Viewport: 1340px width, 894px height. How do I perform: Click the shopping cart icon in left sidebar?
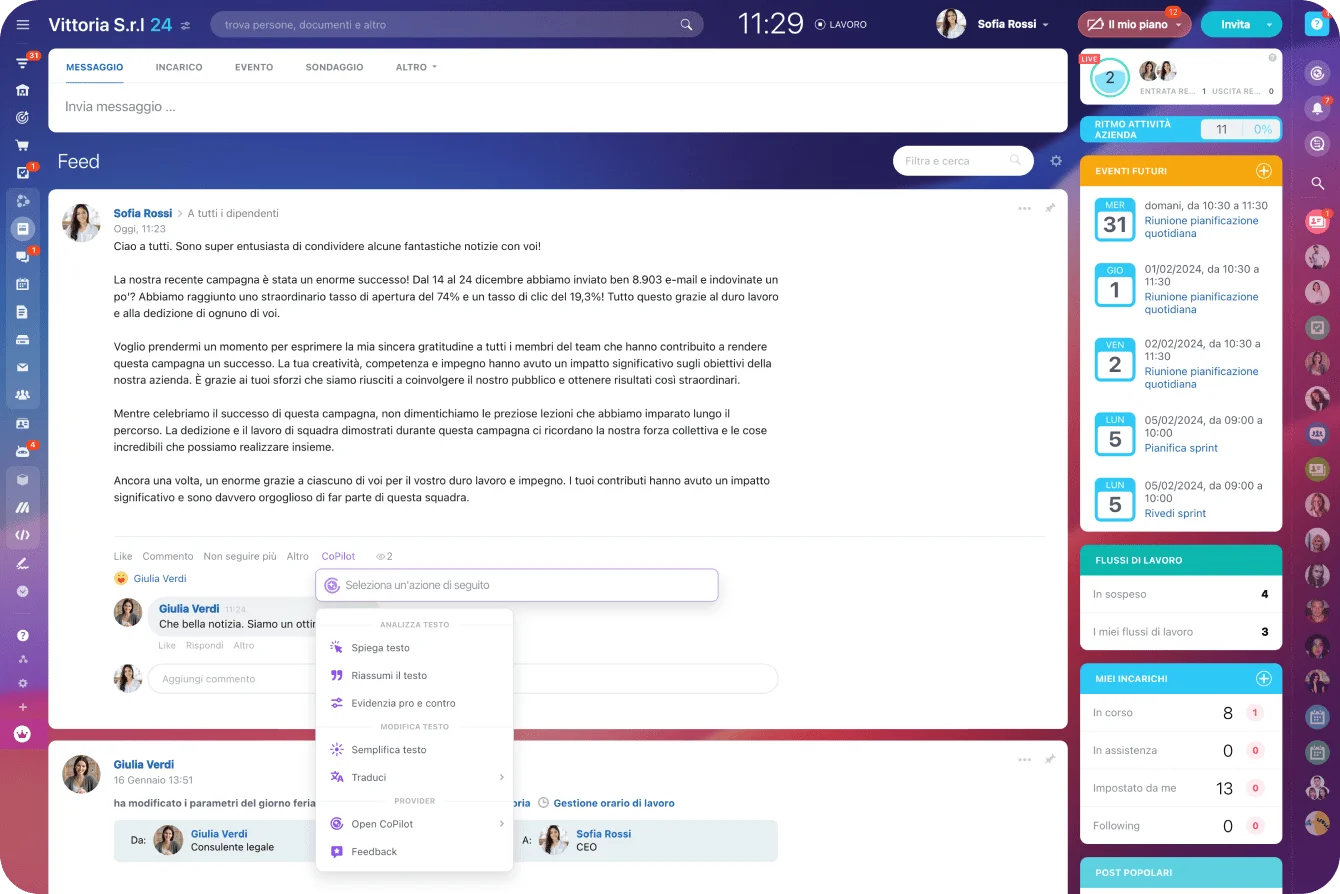[x=22, y=145]
